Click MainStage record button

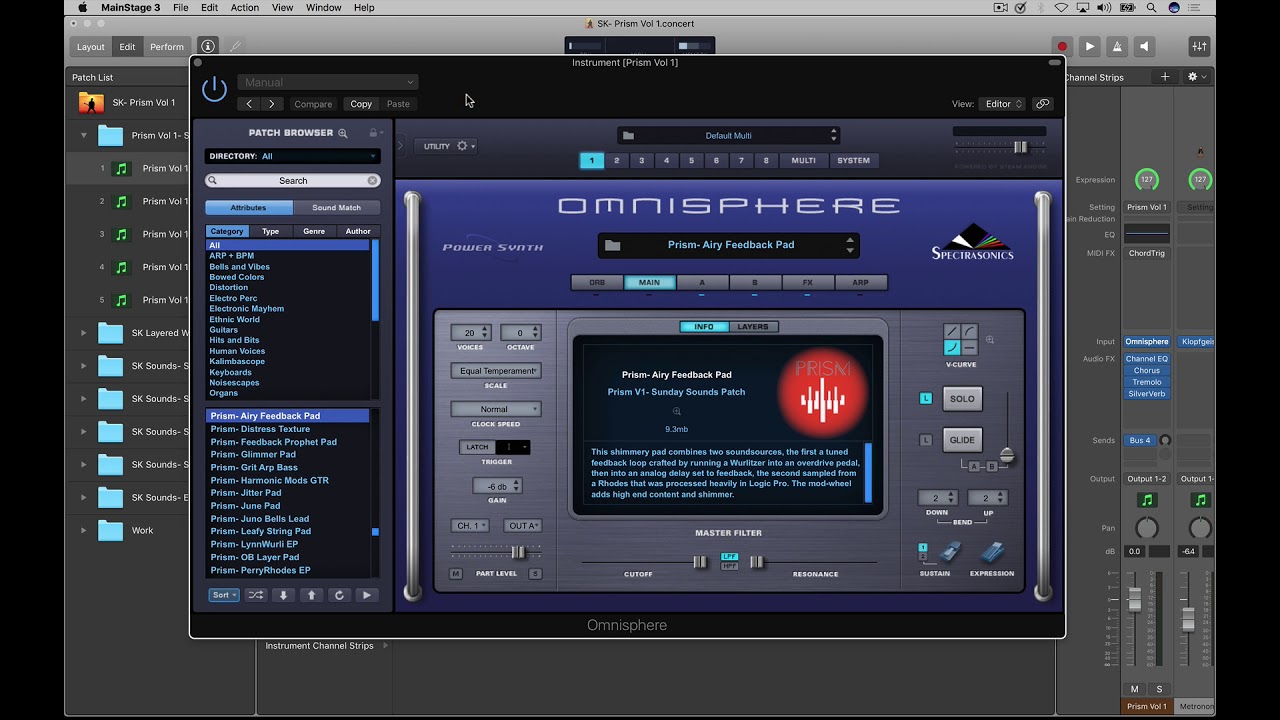click(1062, 46)
